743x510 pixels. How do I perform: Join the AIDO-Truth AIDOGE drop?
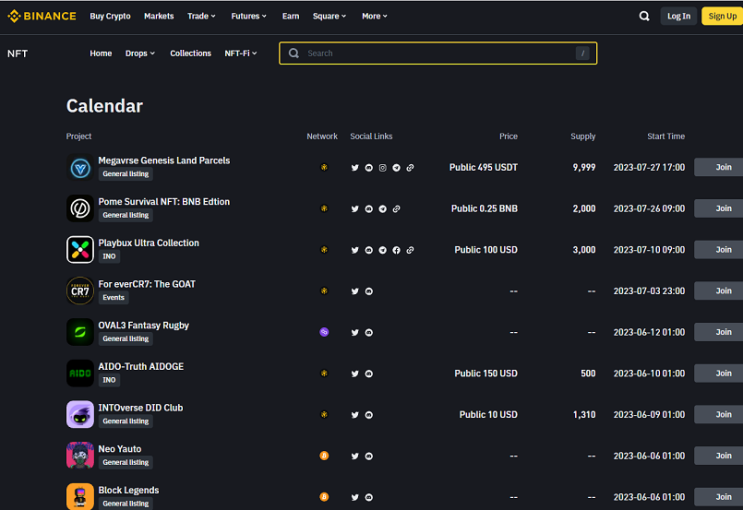[x=719, y=373]
